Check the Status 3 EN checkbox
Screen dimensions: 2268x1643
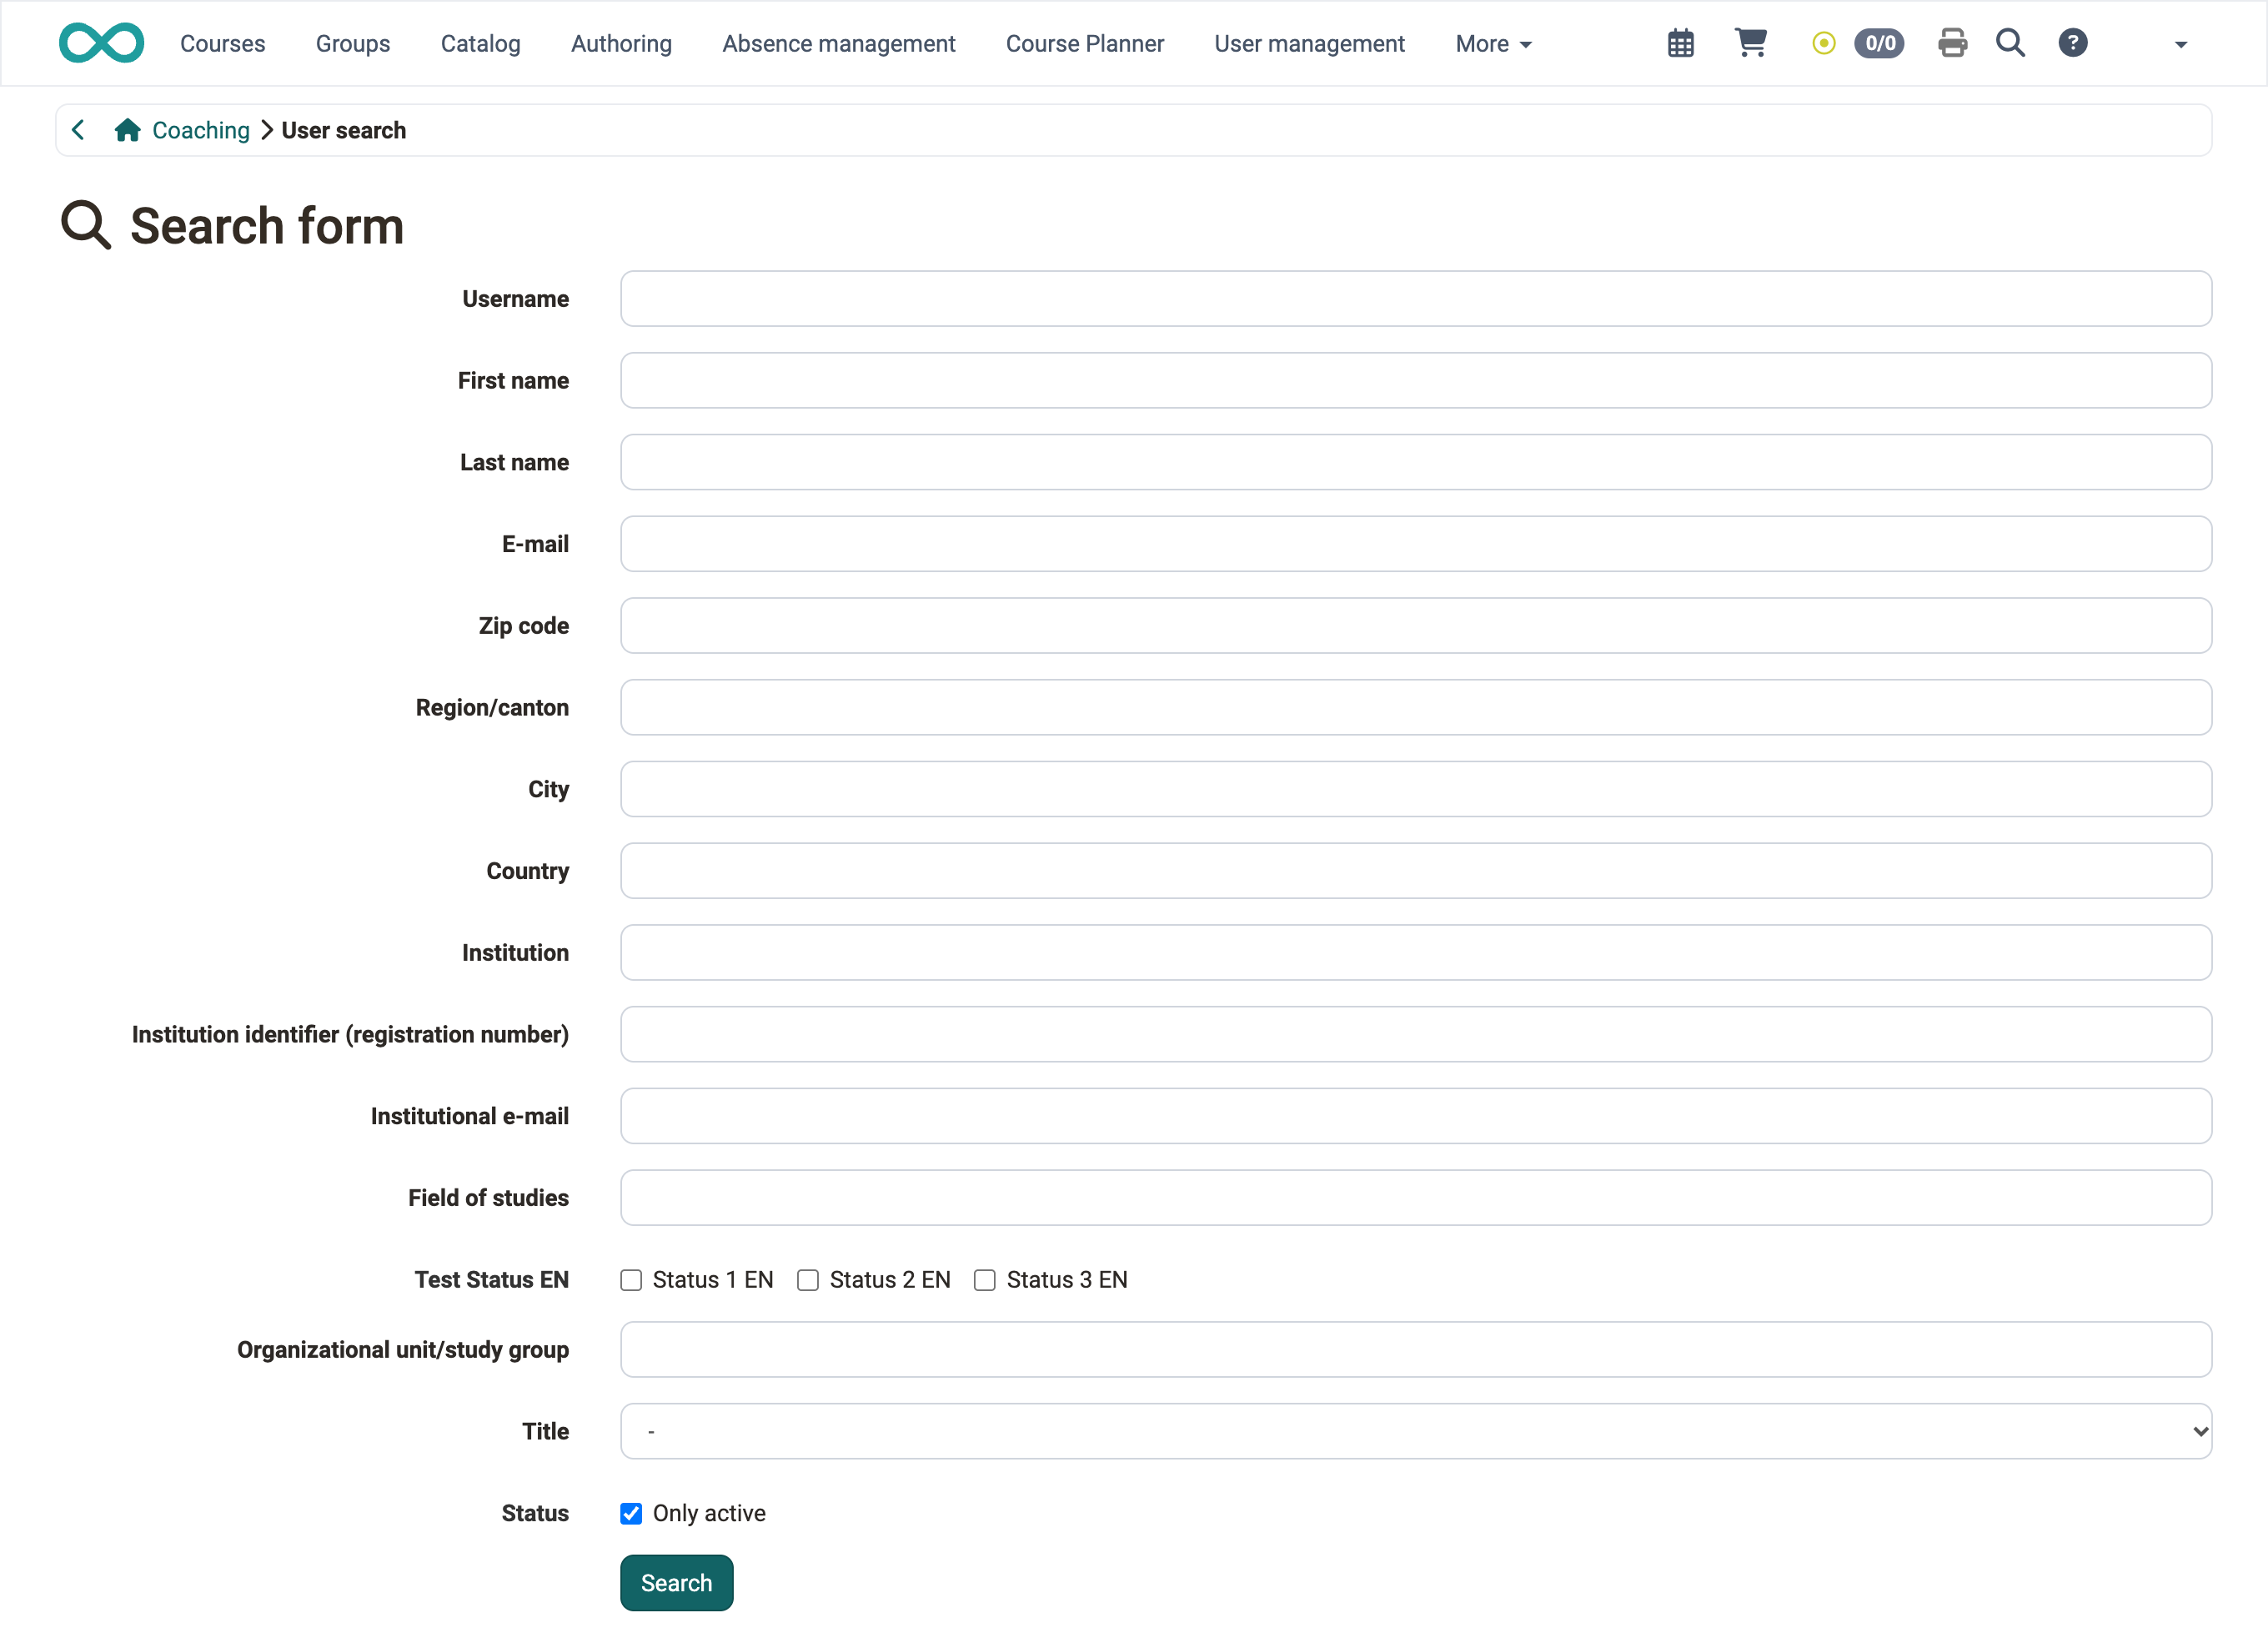pyautogui.click(x=985, y=1280)
